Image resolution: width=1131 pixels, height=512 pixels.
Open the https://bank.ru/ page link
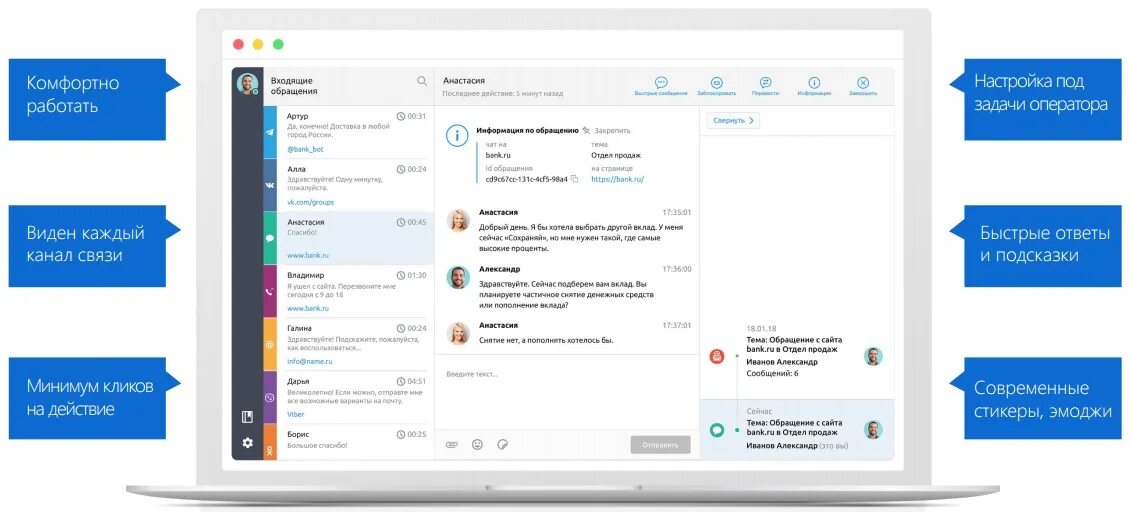pyautogui.click(x=617, y=179)
